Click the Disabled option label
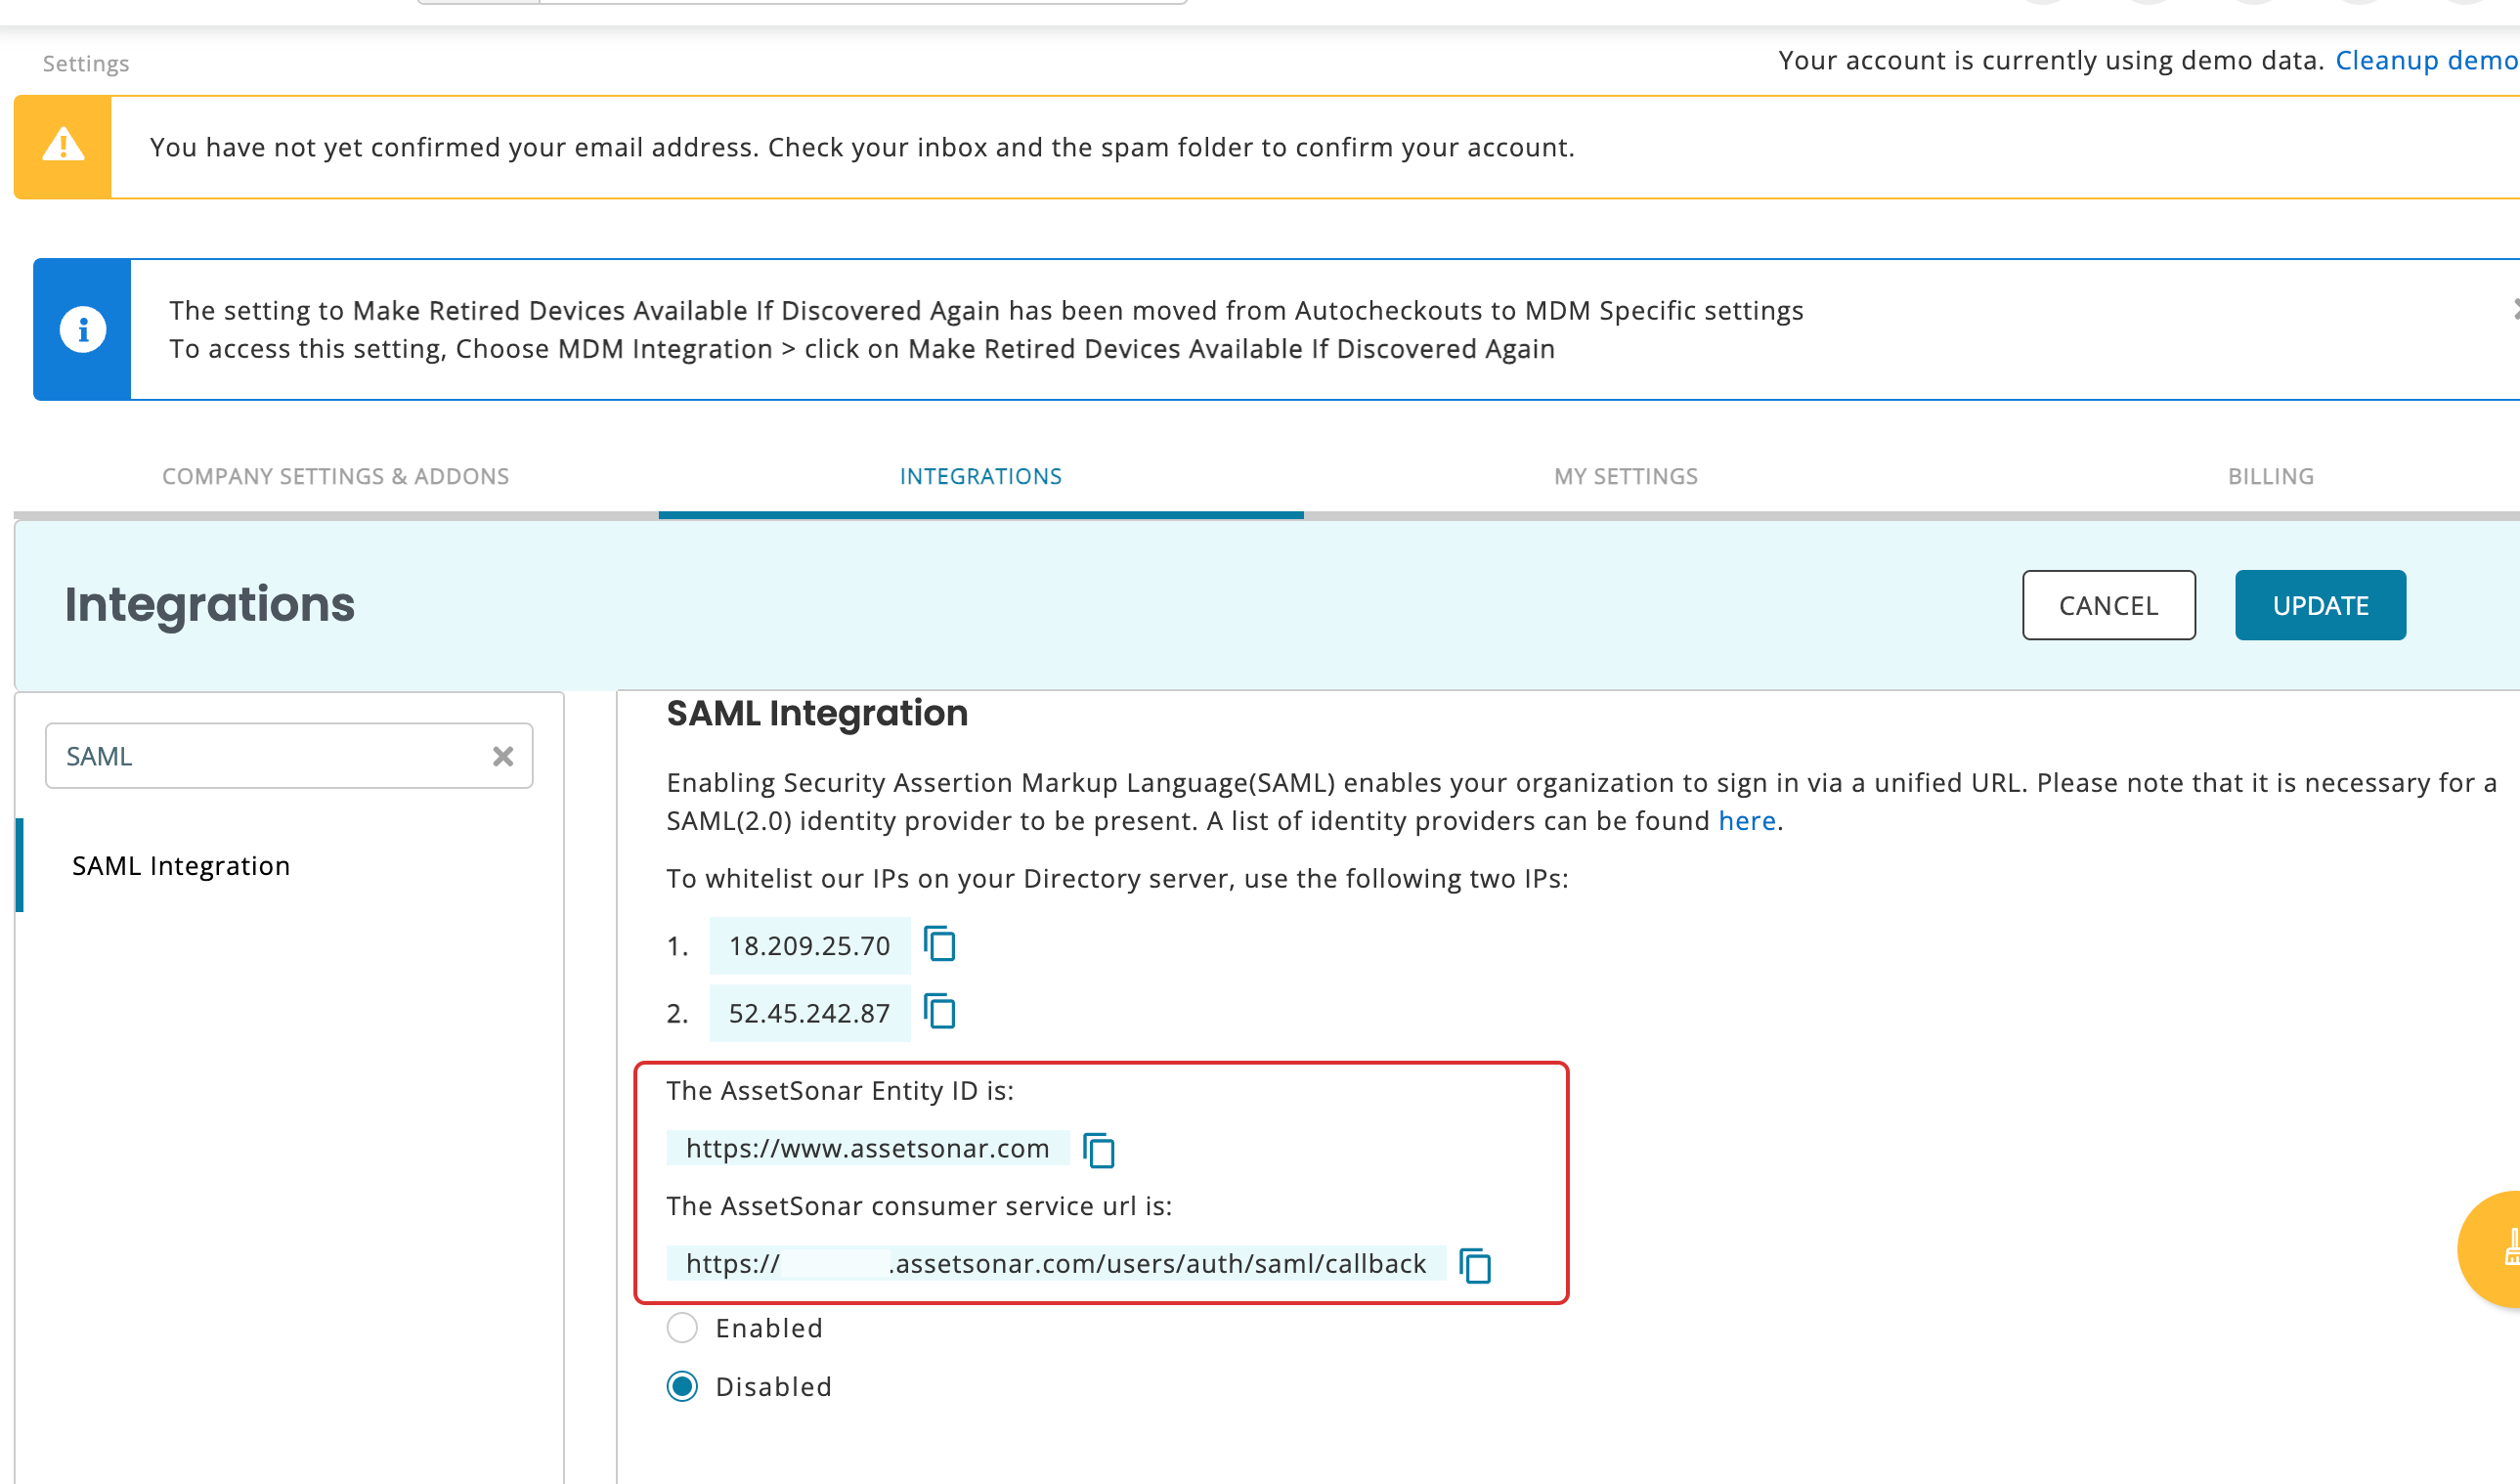The height and width of the screenshot is (1484, 2520). tap(774, 1387)
